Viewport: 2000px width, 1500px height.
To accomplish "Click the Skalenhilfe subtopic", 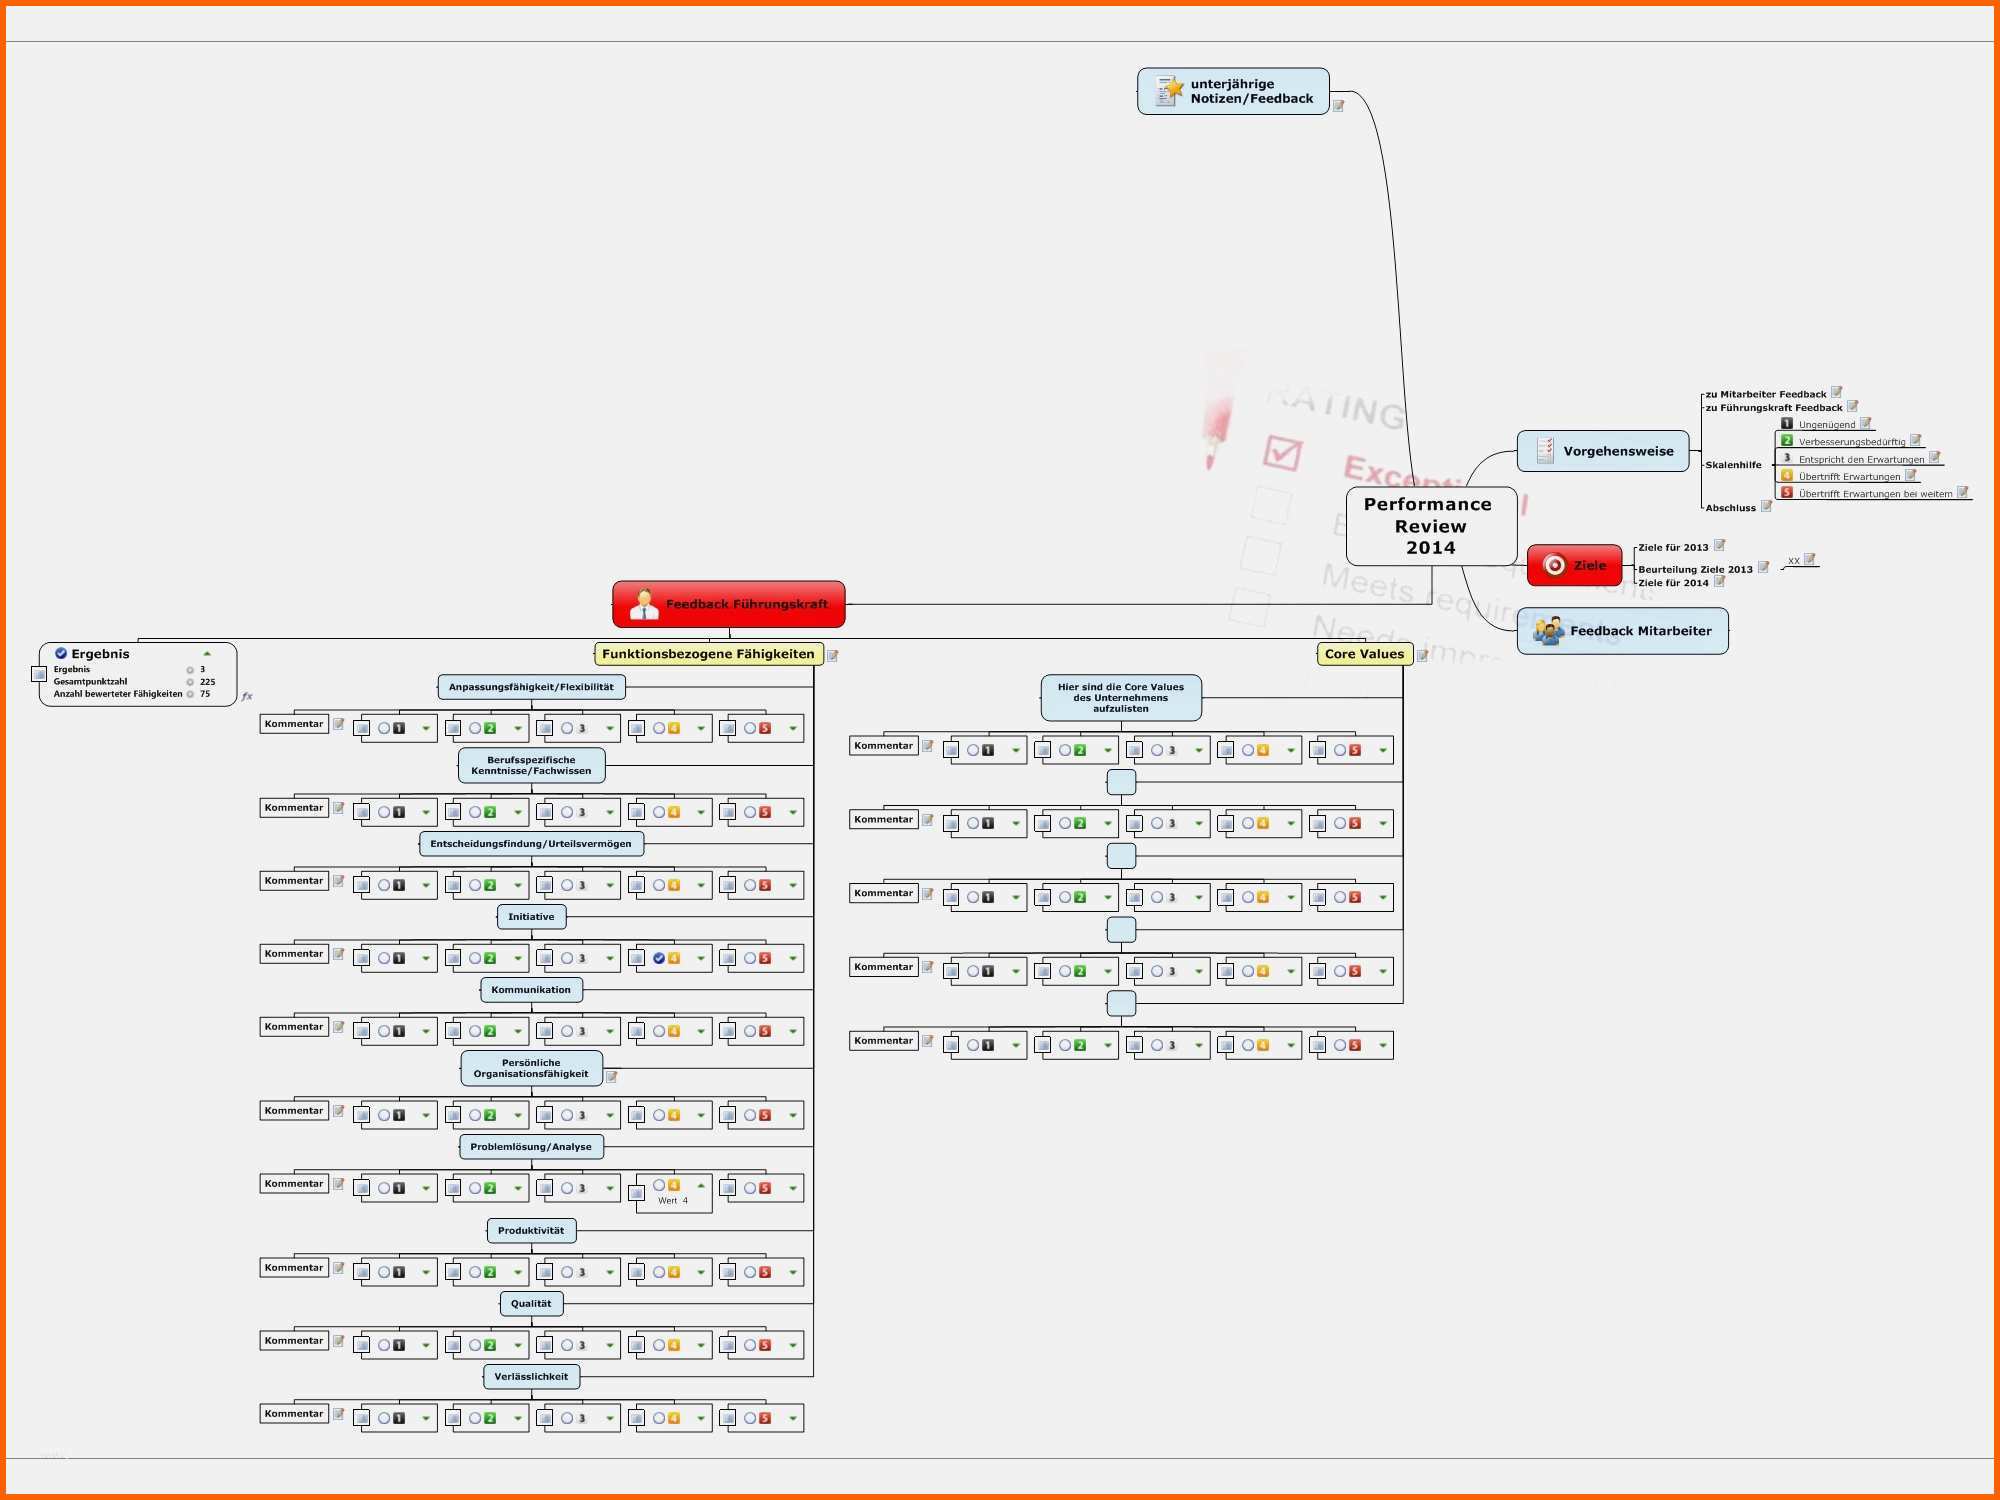I will (1733, 465).
